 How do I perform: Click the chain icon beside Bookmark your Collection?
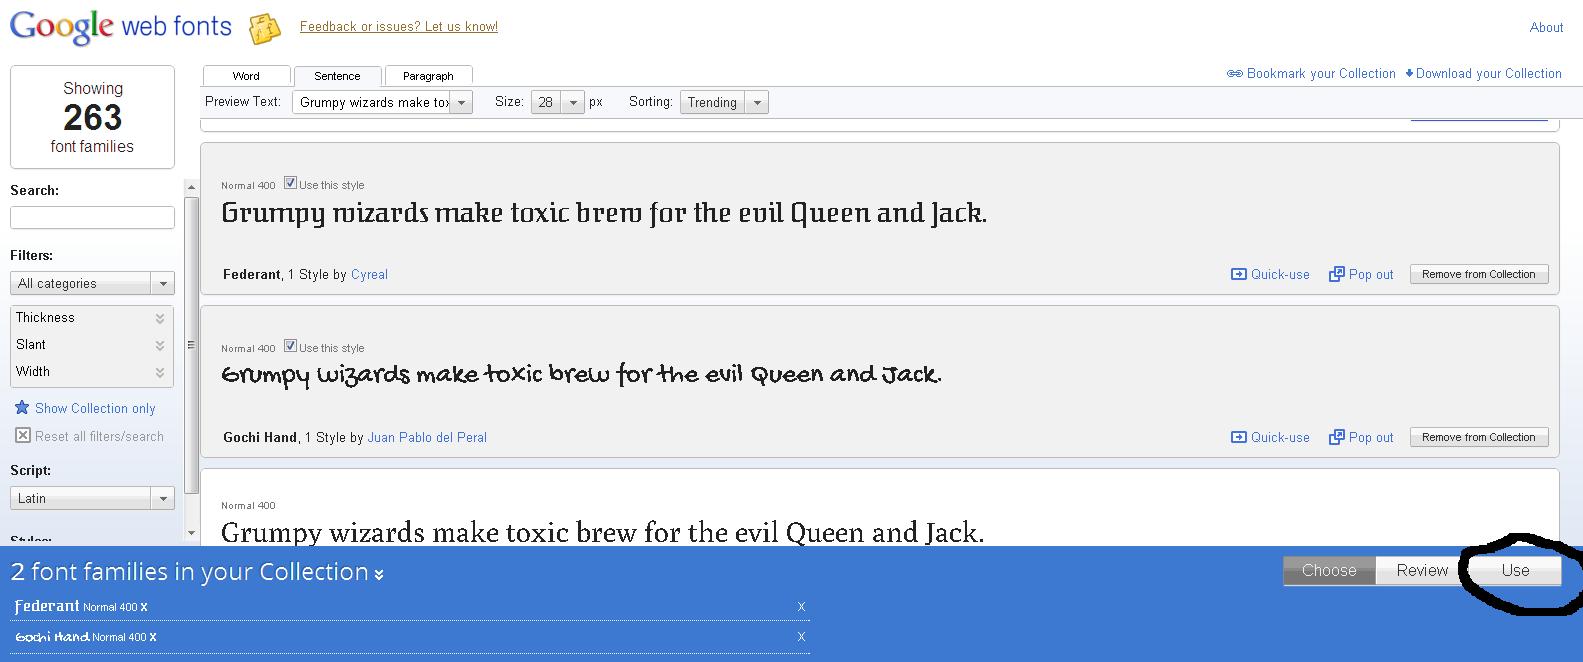coord(1235,73)
